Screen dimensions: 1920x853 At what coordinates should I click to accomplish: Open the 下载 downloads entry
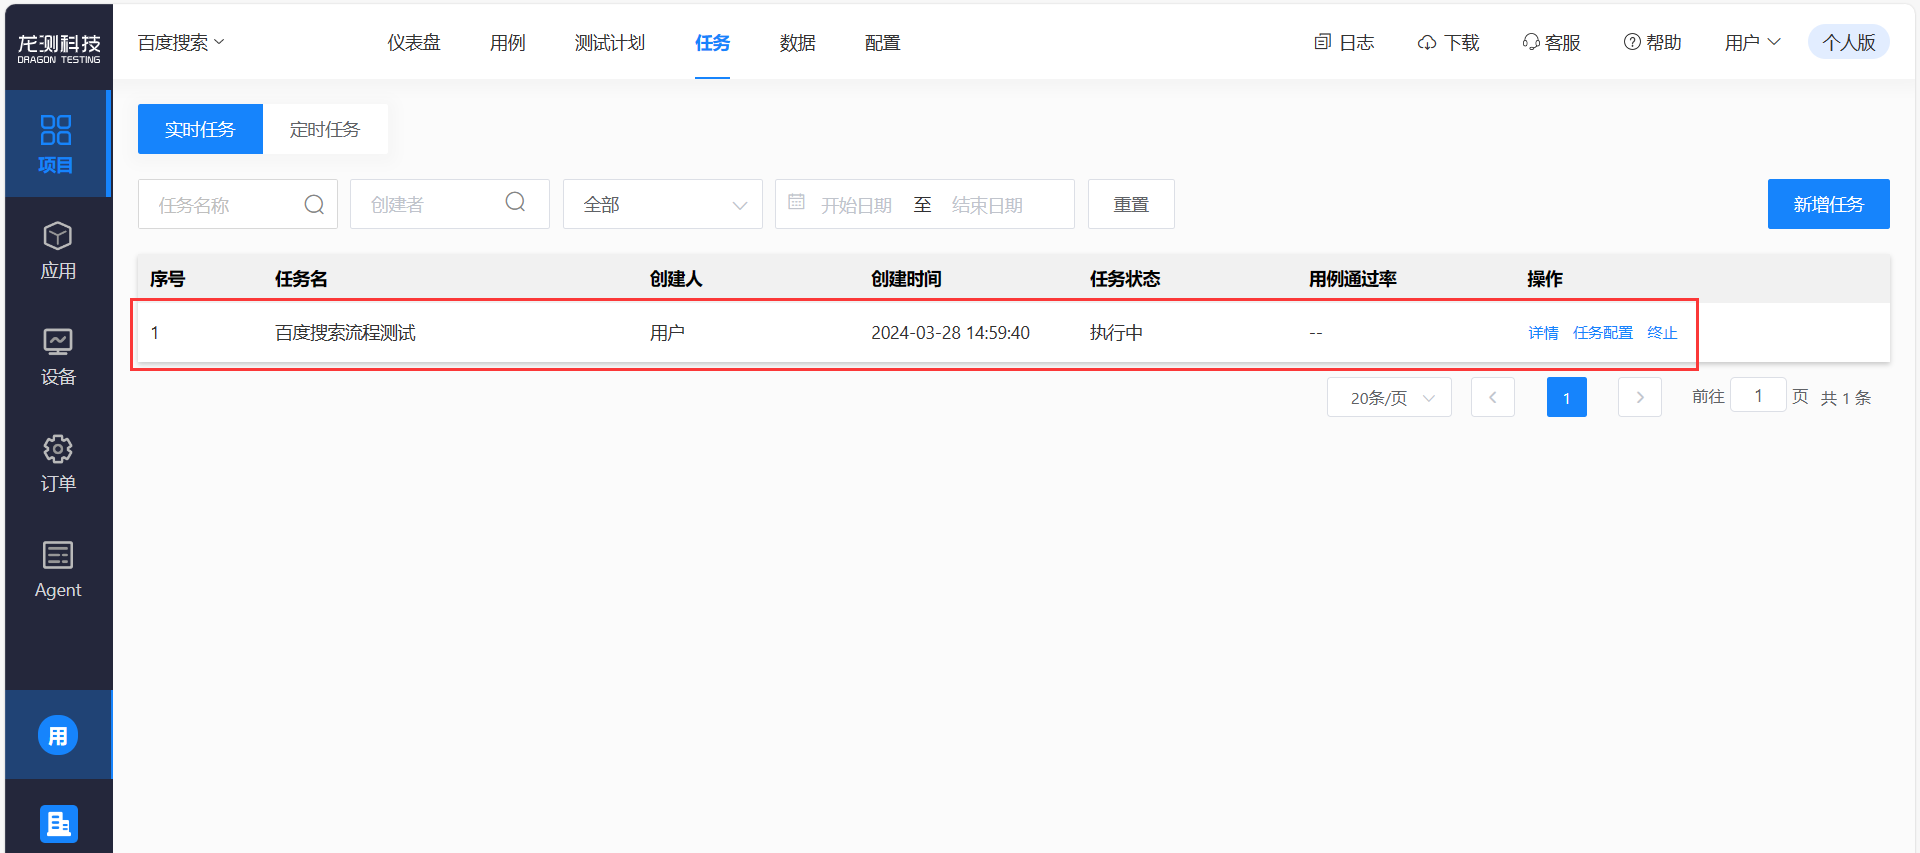click(x=1448, y=42)
